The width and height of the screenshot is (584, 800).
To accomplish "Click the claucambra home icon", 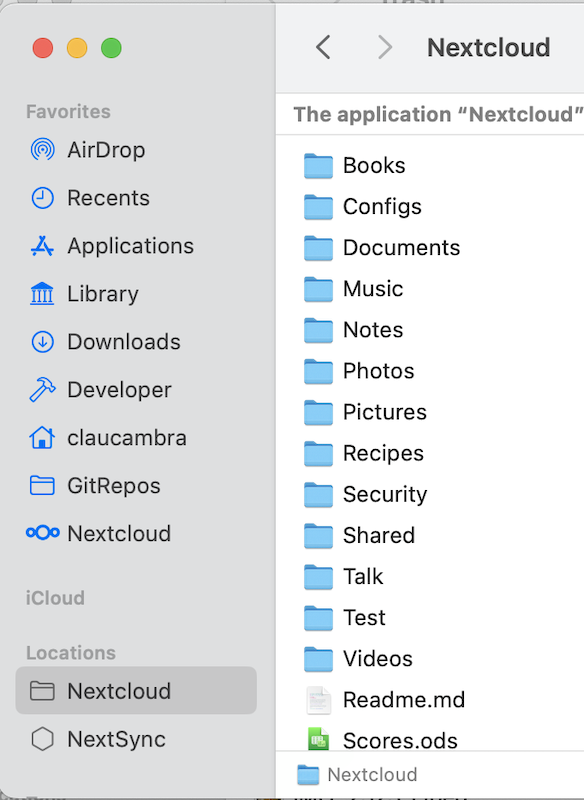I will click(42, 438).
